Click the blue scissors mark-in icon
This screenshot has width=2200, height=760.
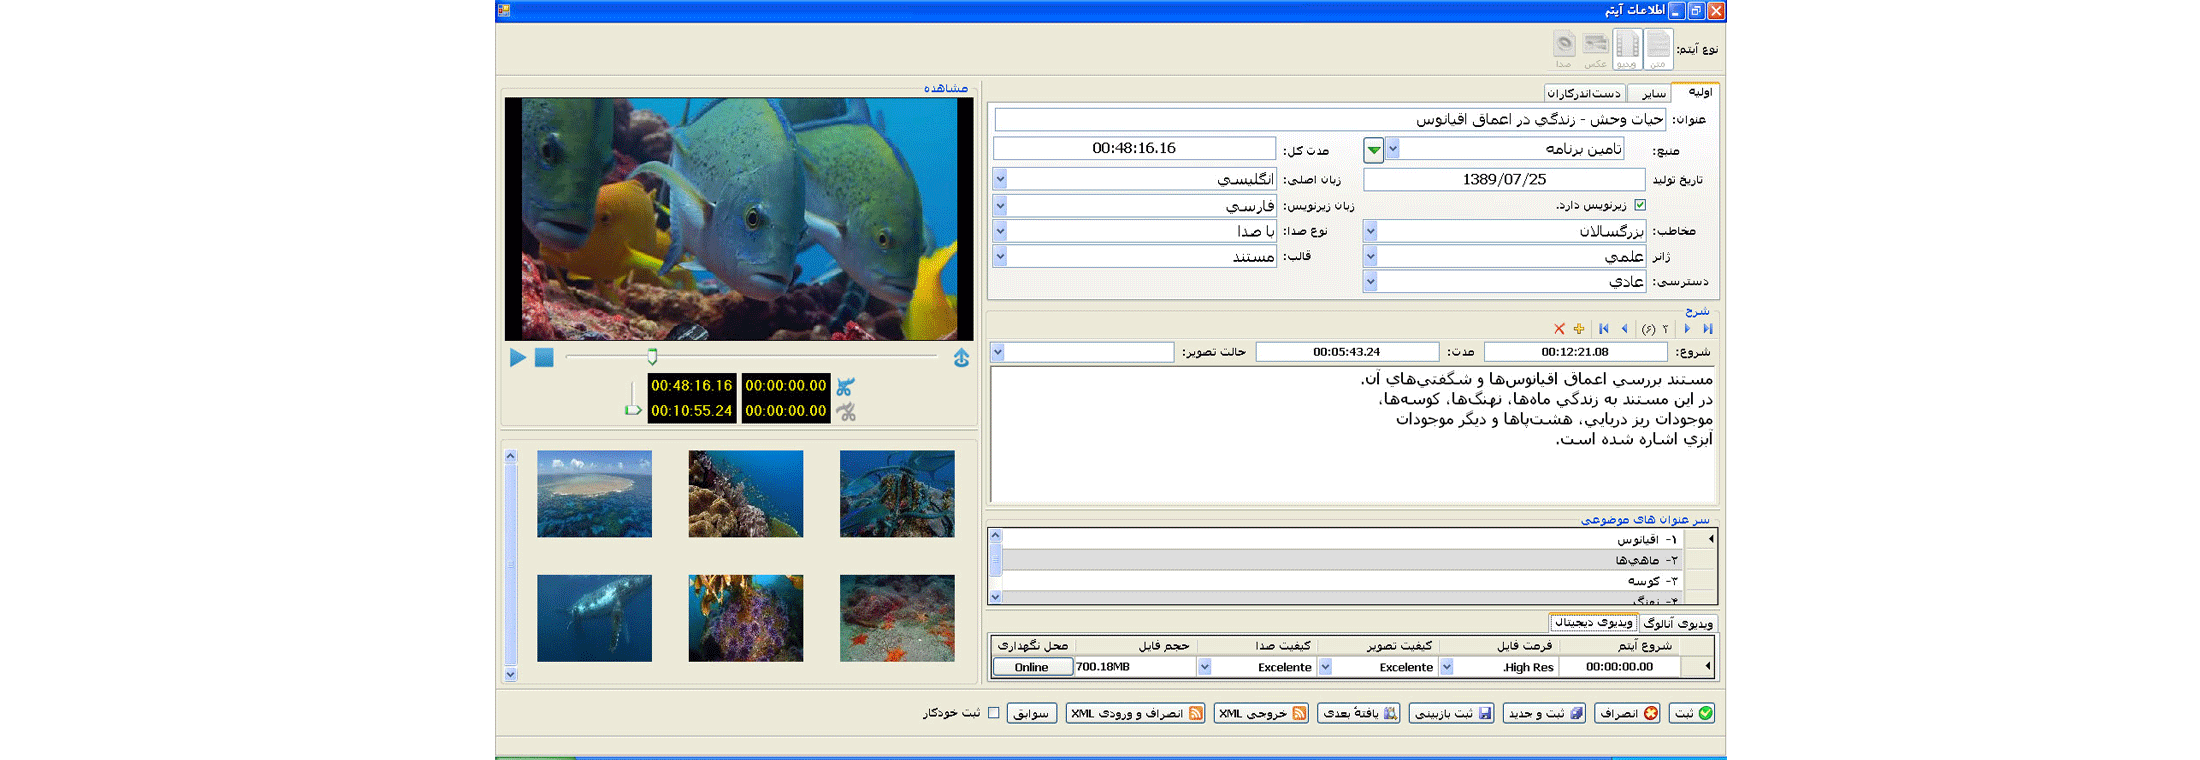(x=846, y=386)
